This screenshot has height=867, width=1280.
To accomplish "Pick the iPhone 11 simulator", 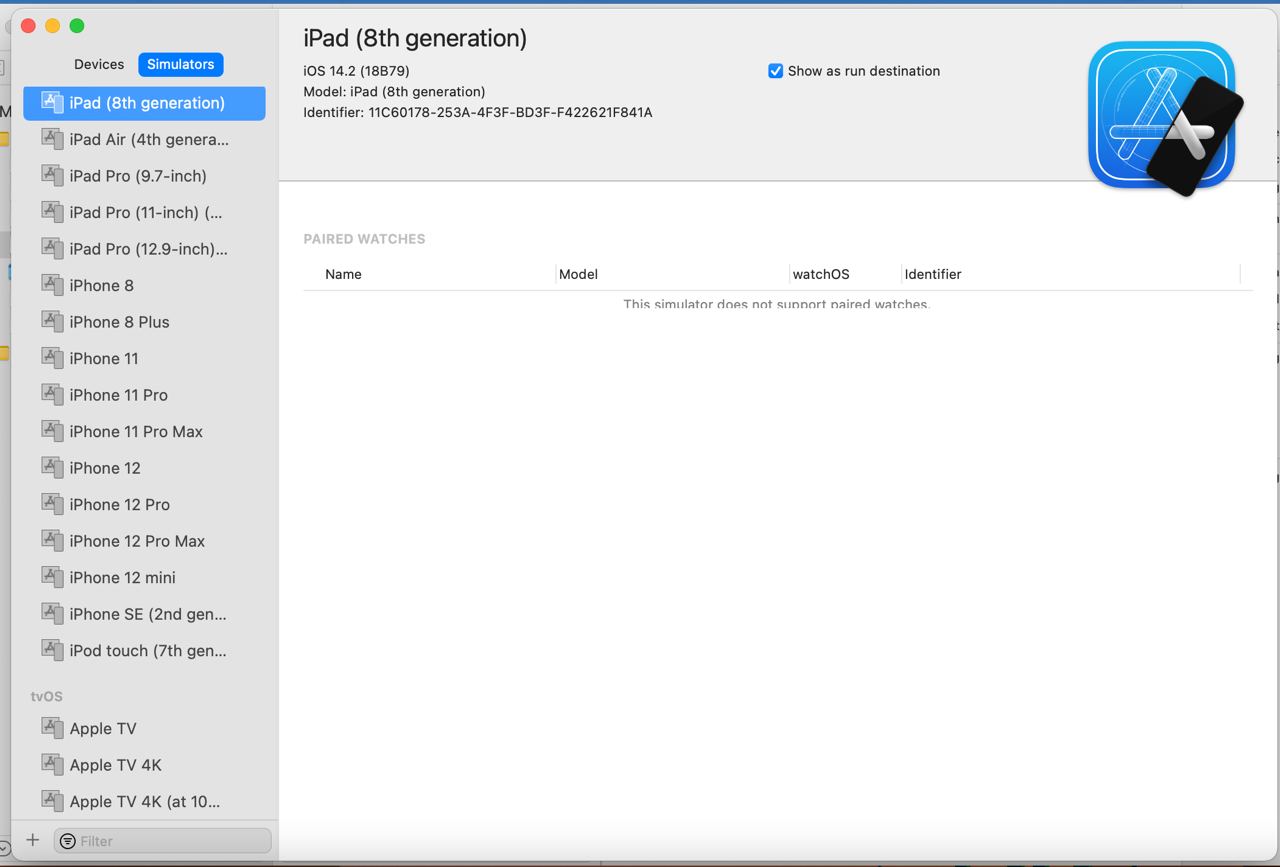I will (x=144, y=358).
